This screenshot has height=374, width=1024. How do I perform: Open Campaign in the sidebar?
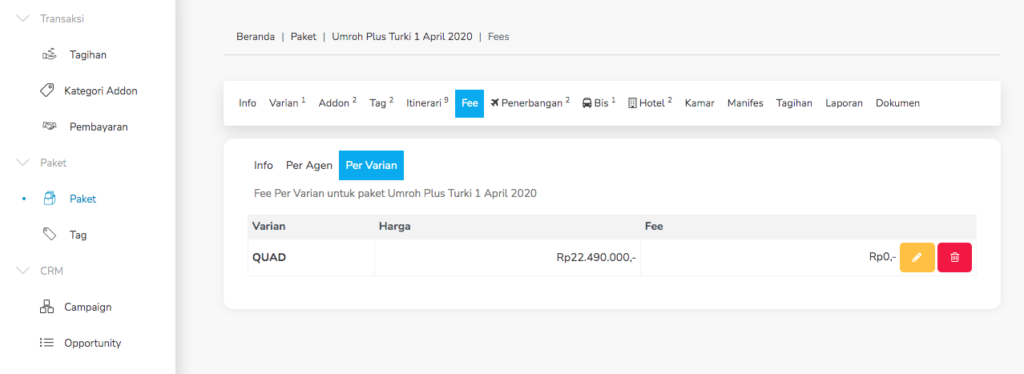pos(88,307)
